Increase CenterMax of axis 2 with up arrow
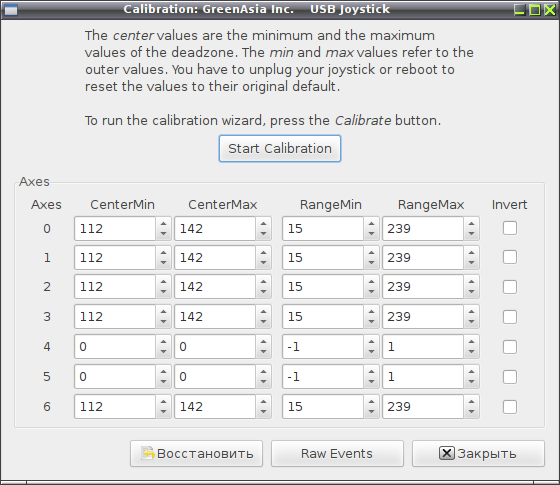 pos(264,282)
